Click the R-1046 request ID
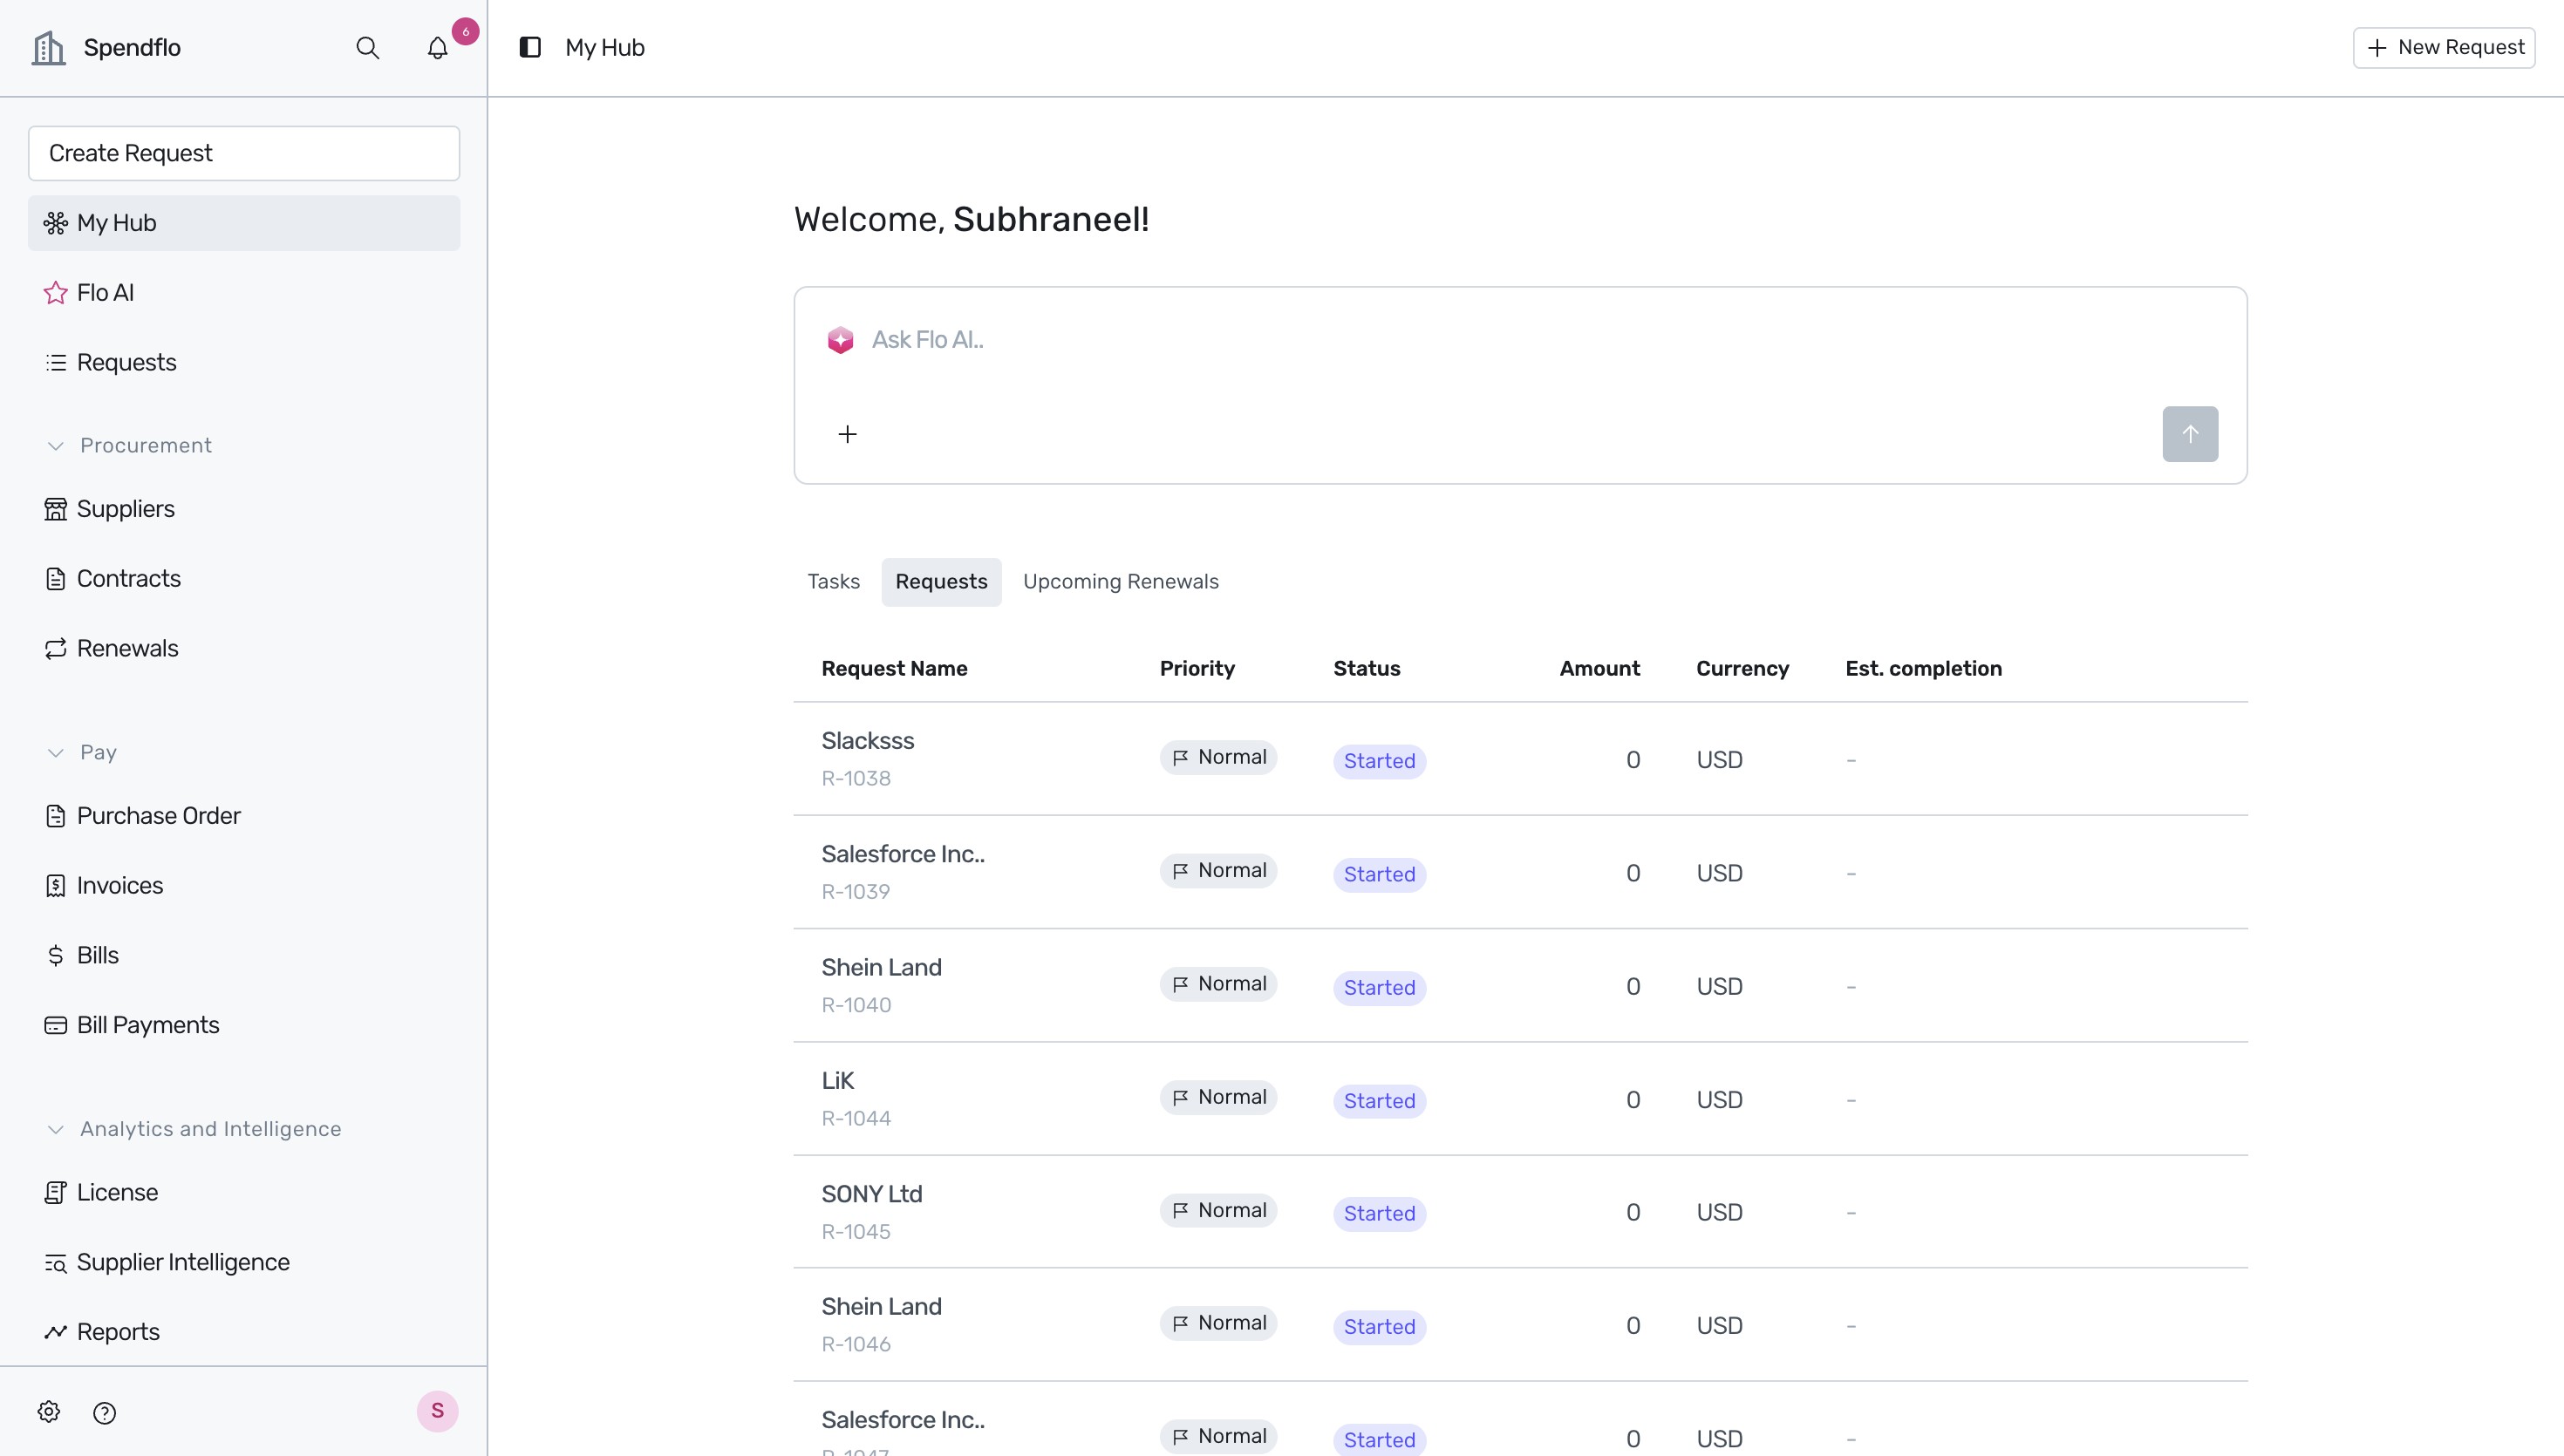This screenshot has width=2564, height=1456. click(x=856, y=1345)
